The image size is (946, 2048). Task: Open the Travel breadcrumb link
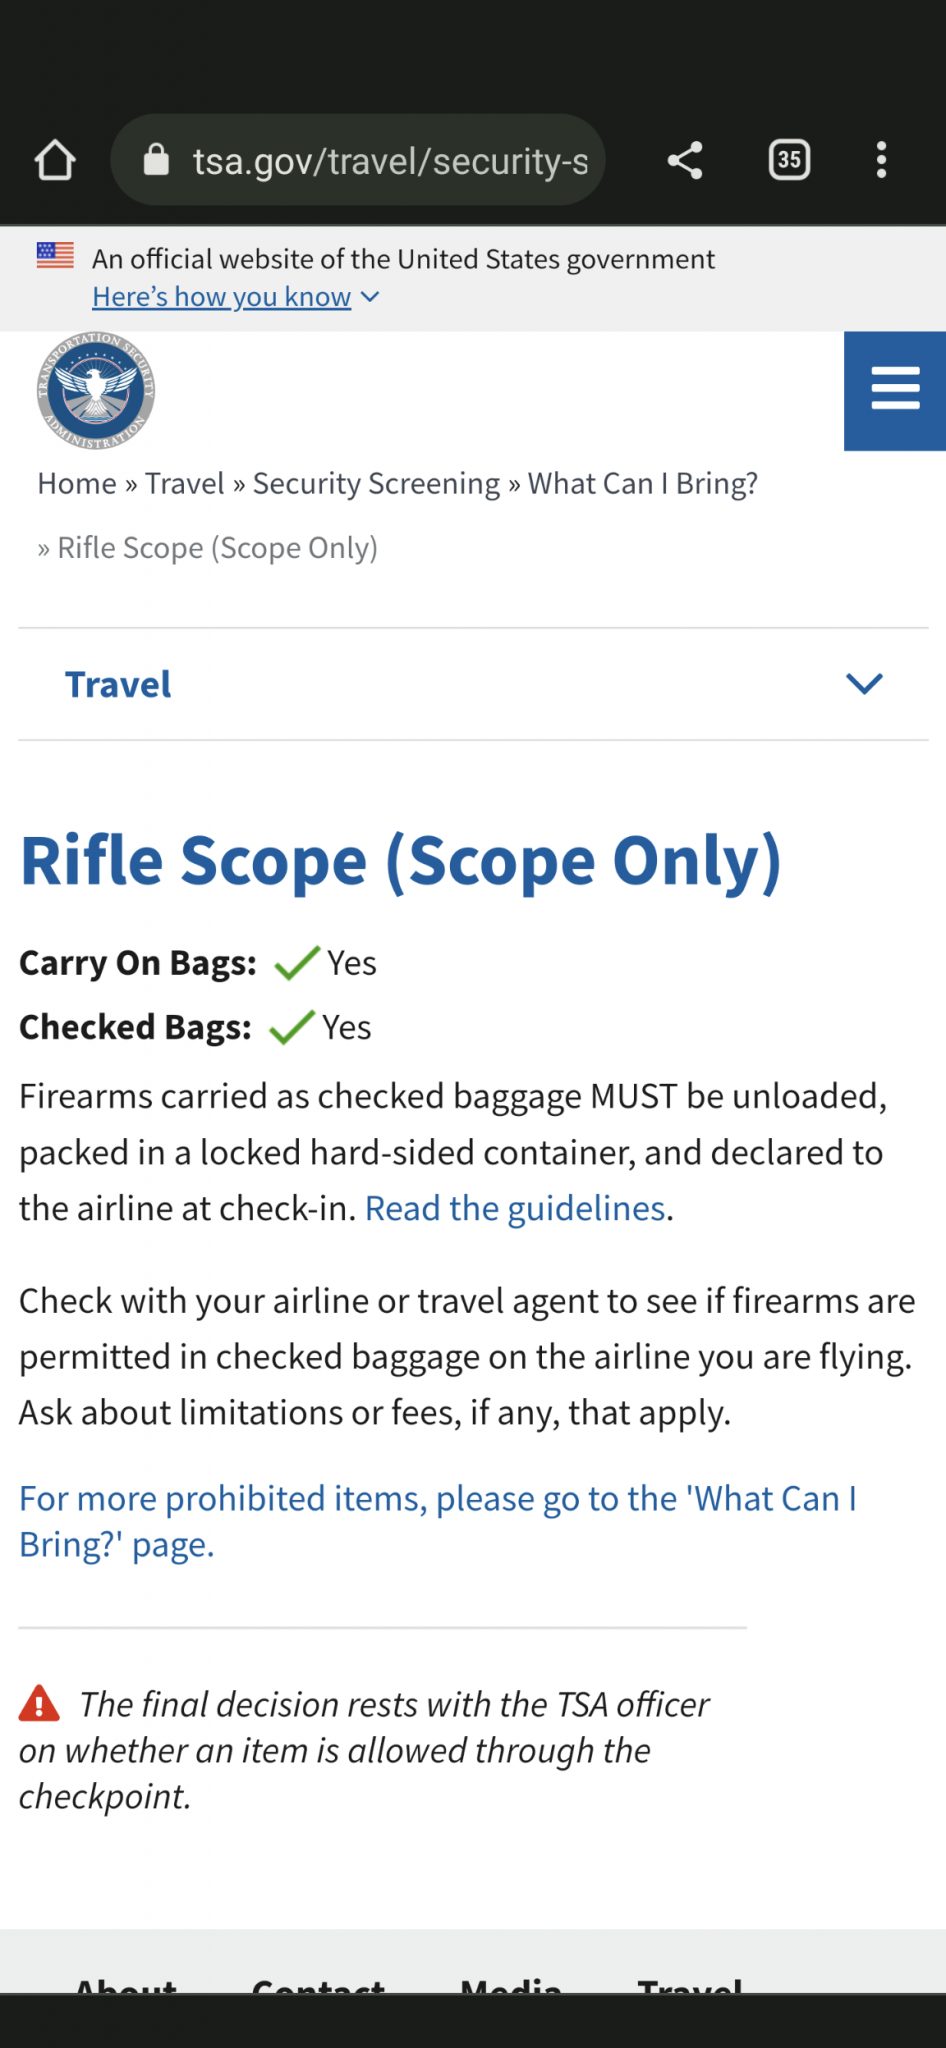pyautogui.click(x=185, y=484)
